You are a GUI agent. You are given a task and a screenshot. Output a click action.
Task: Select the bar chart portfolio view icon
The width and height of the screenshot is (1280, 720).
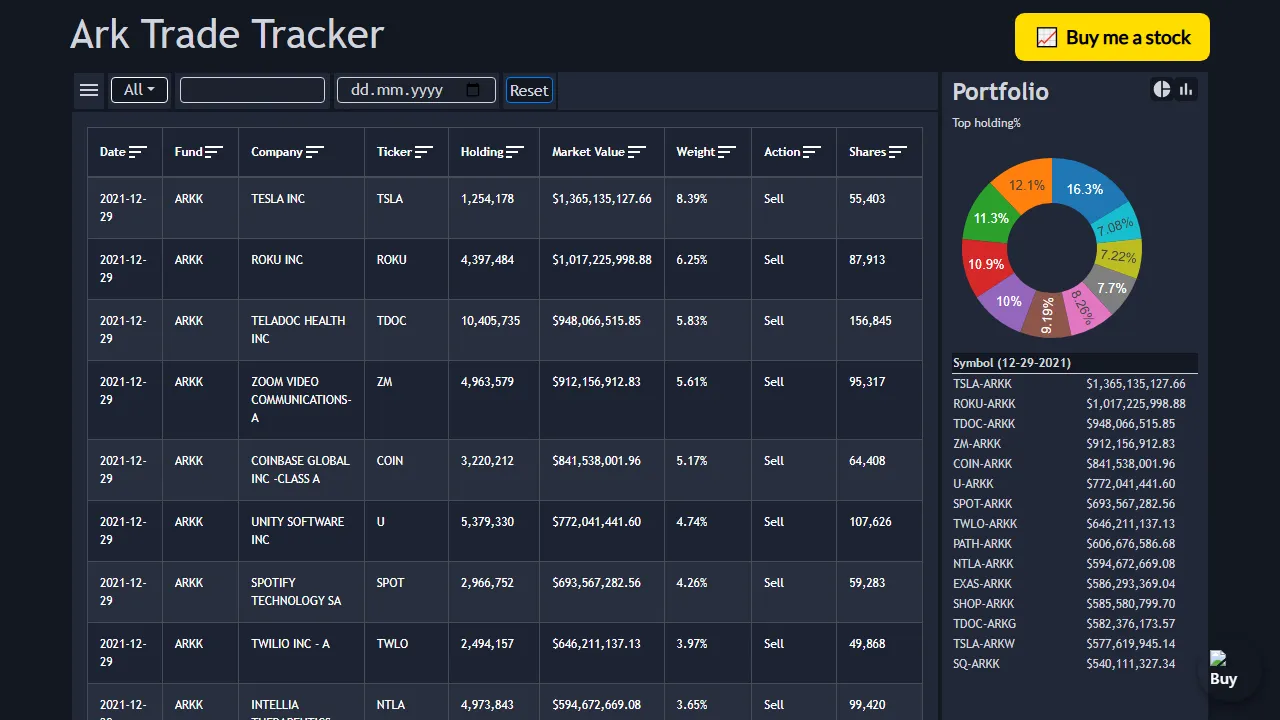tap(1186, 89)
